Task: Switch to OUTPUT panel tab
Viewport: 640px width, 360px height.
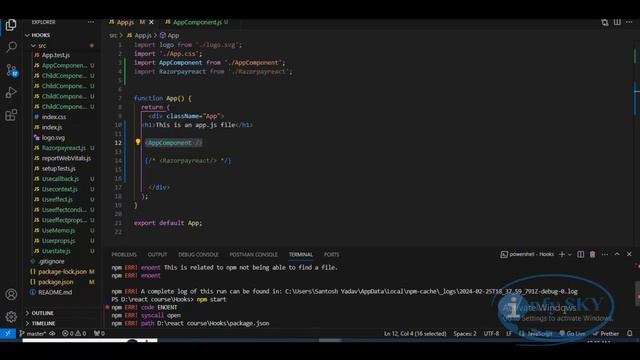Action: [x=157, y=254]
